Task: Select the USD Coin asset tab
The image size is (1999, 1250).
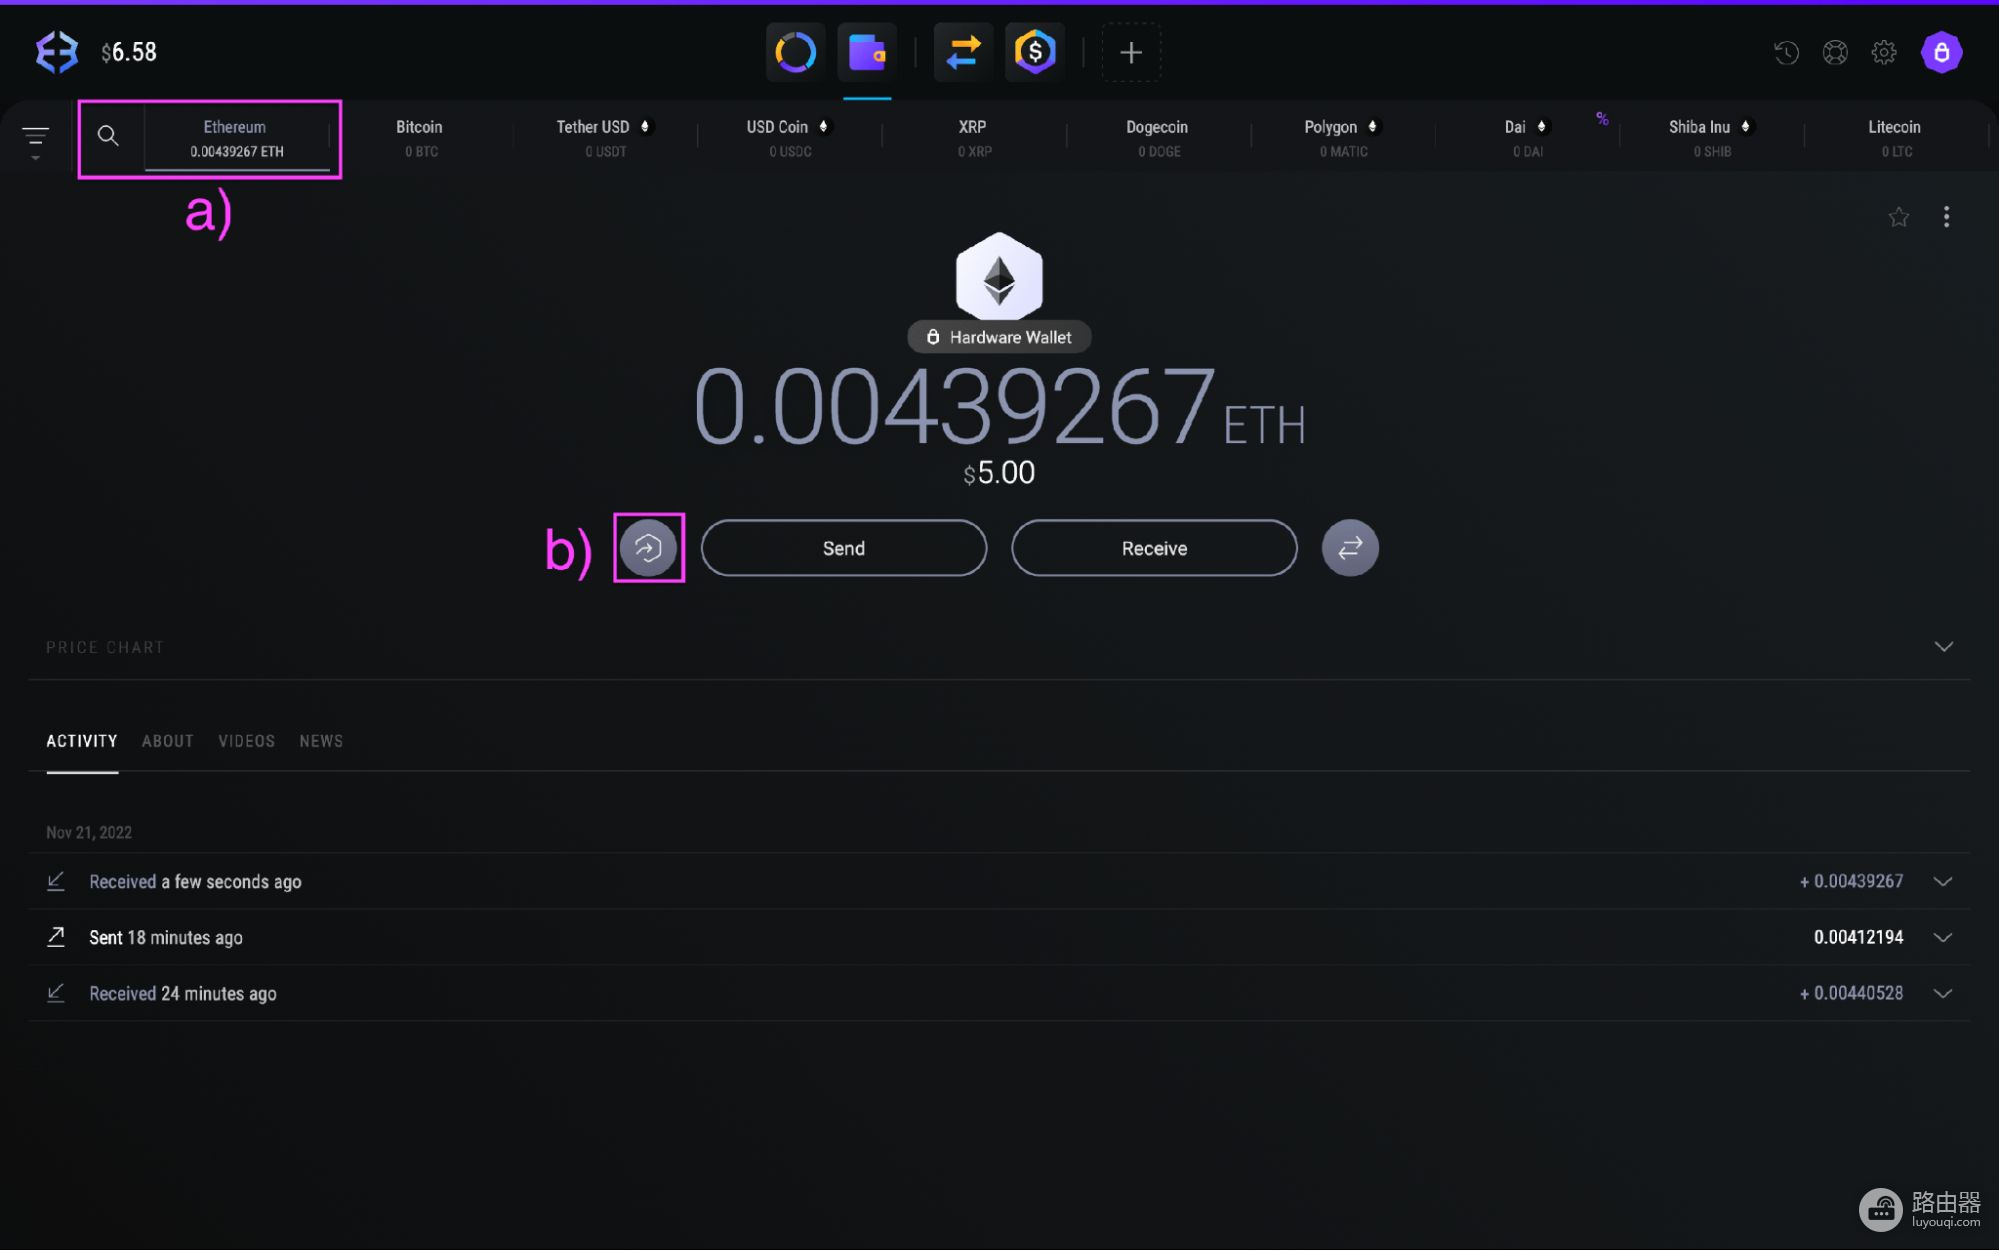Action: coord(789,138)
